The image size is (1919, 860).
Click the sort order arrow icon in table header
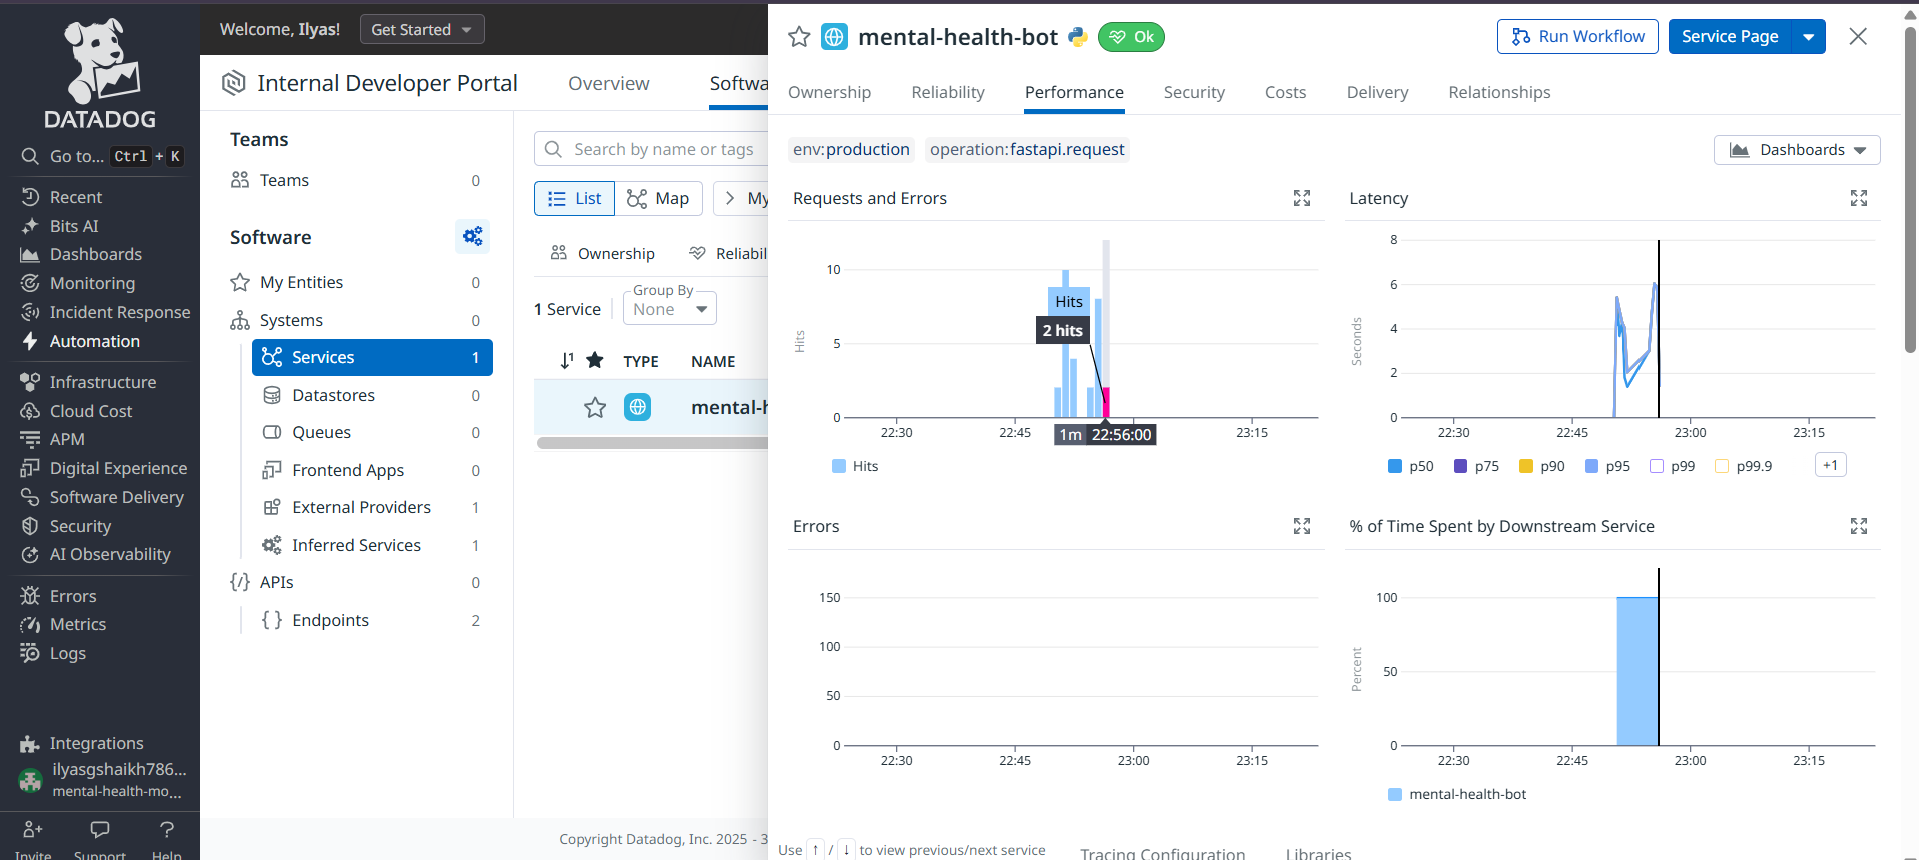coord(567,361)
